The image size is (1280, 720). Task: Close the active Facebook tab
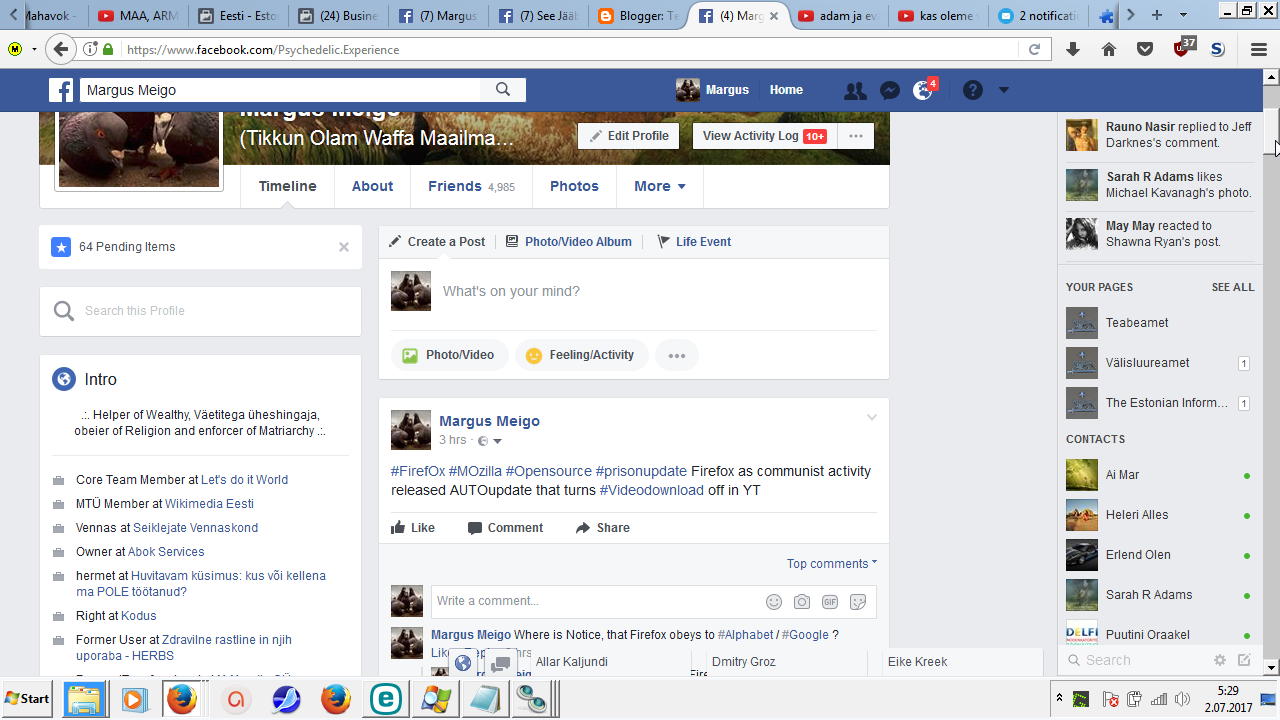pos(774,16)
